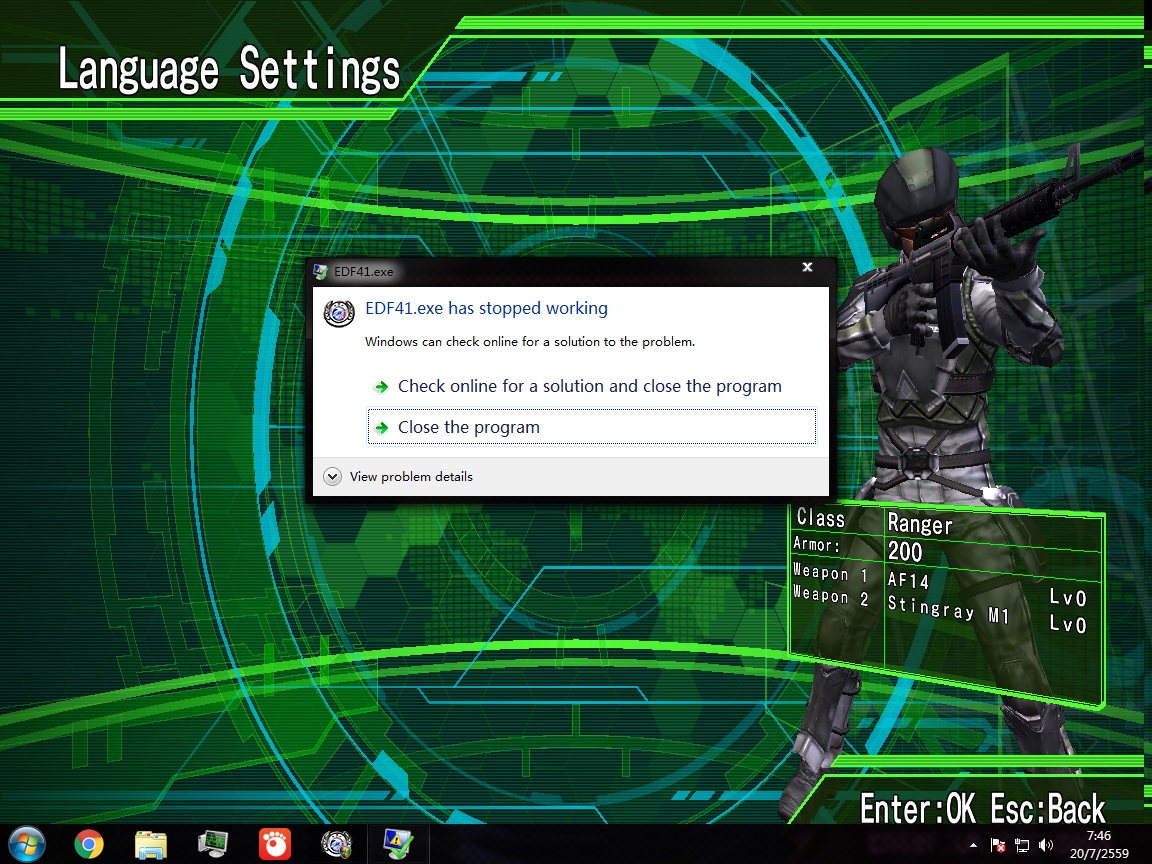The height and width of the screenshot is (864, 1152).
Task: Open the Windows Start menu
Action: pyautogui.click(x=27, y=844)
